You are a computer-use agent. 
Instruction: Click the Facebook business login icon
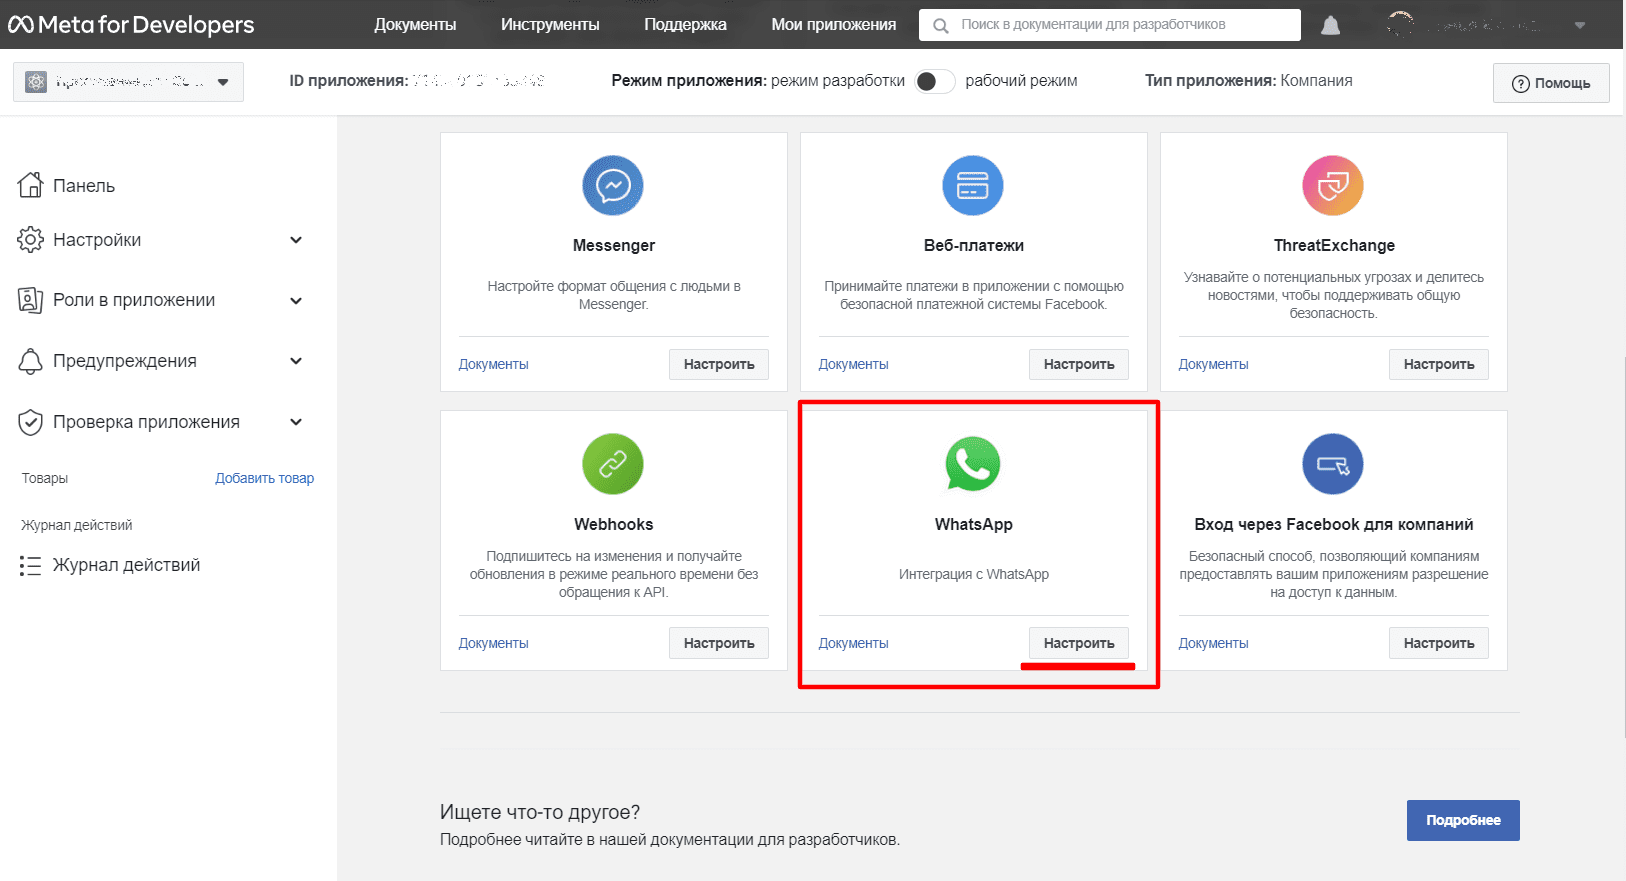click(1333, 464)
